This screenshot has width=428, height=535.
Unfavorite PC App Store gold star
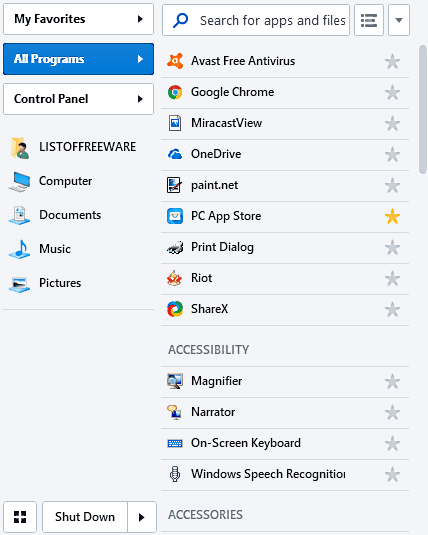click(x=393, y=217)
